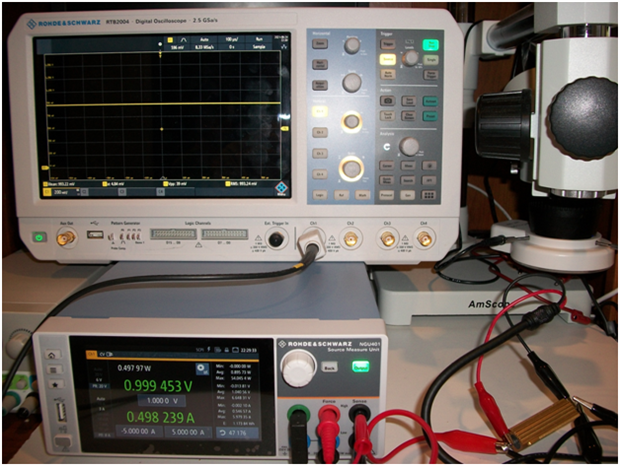
Task: Tap the blue R&S Menu icon on screen
Action: click(282, 188)
